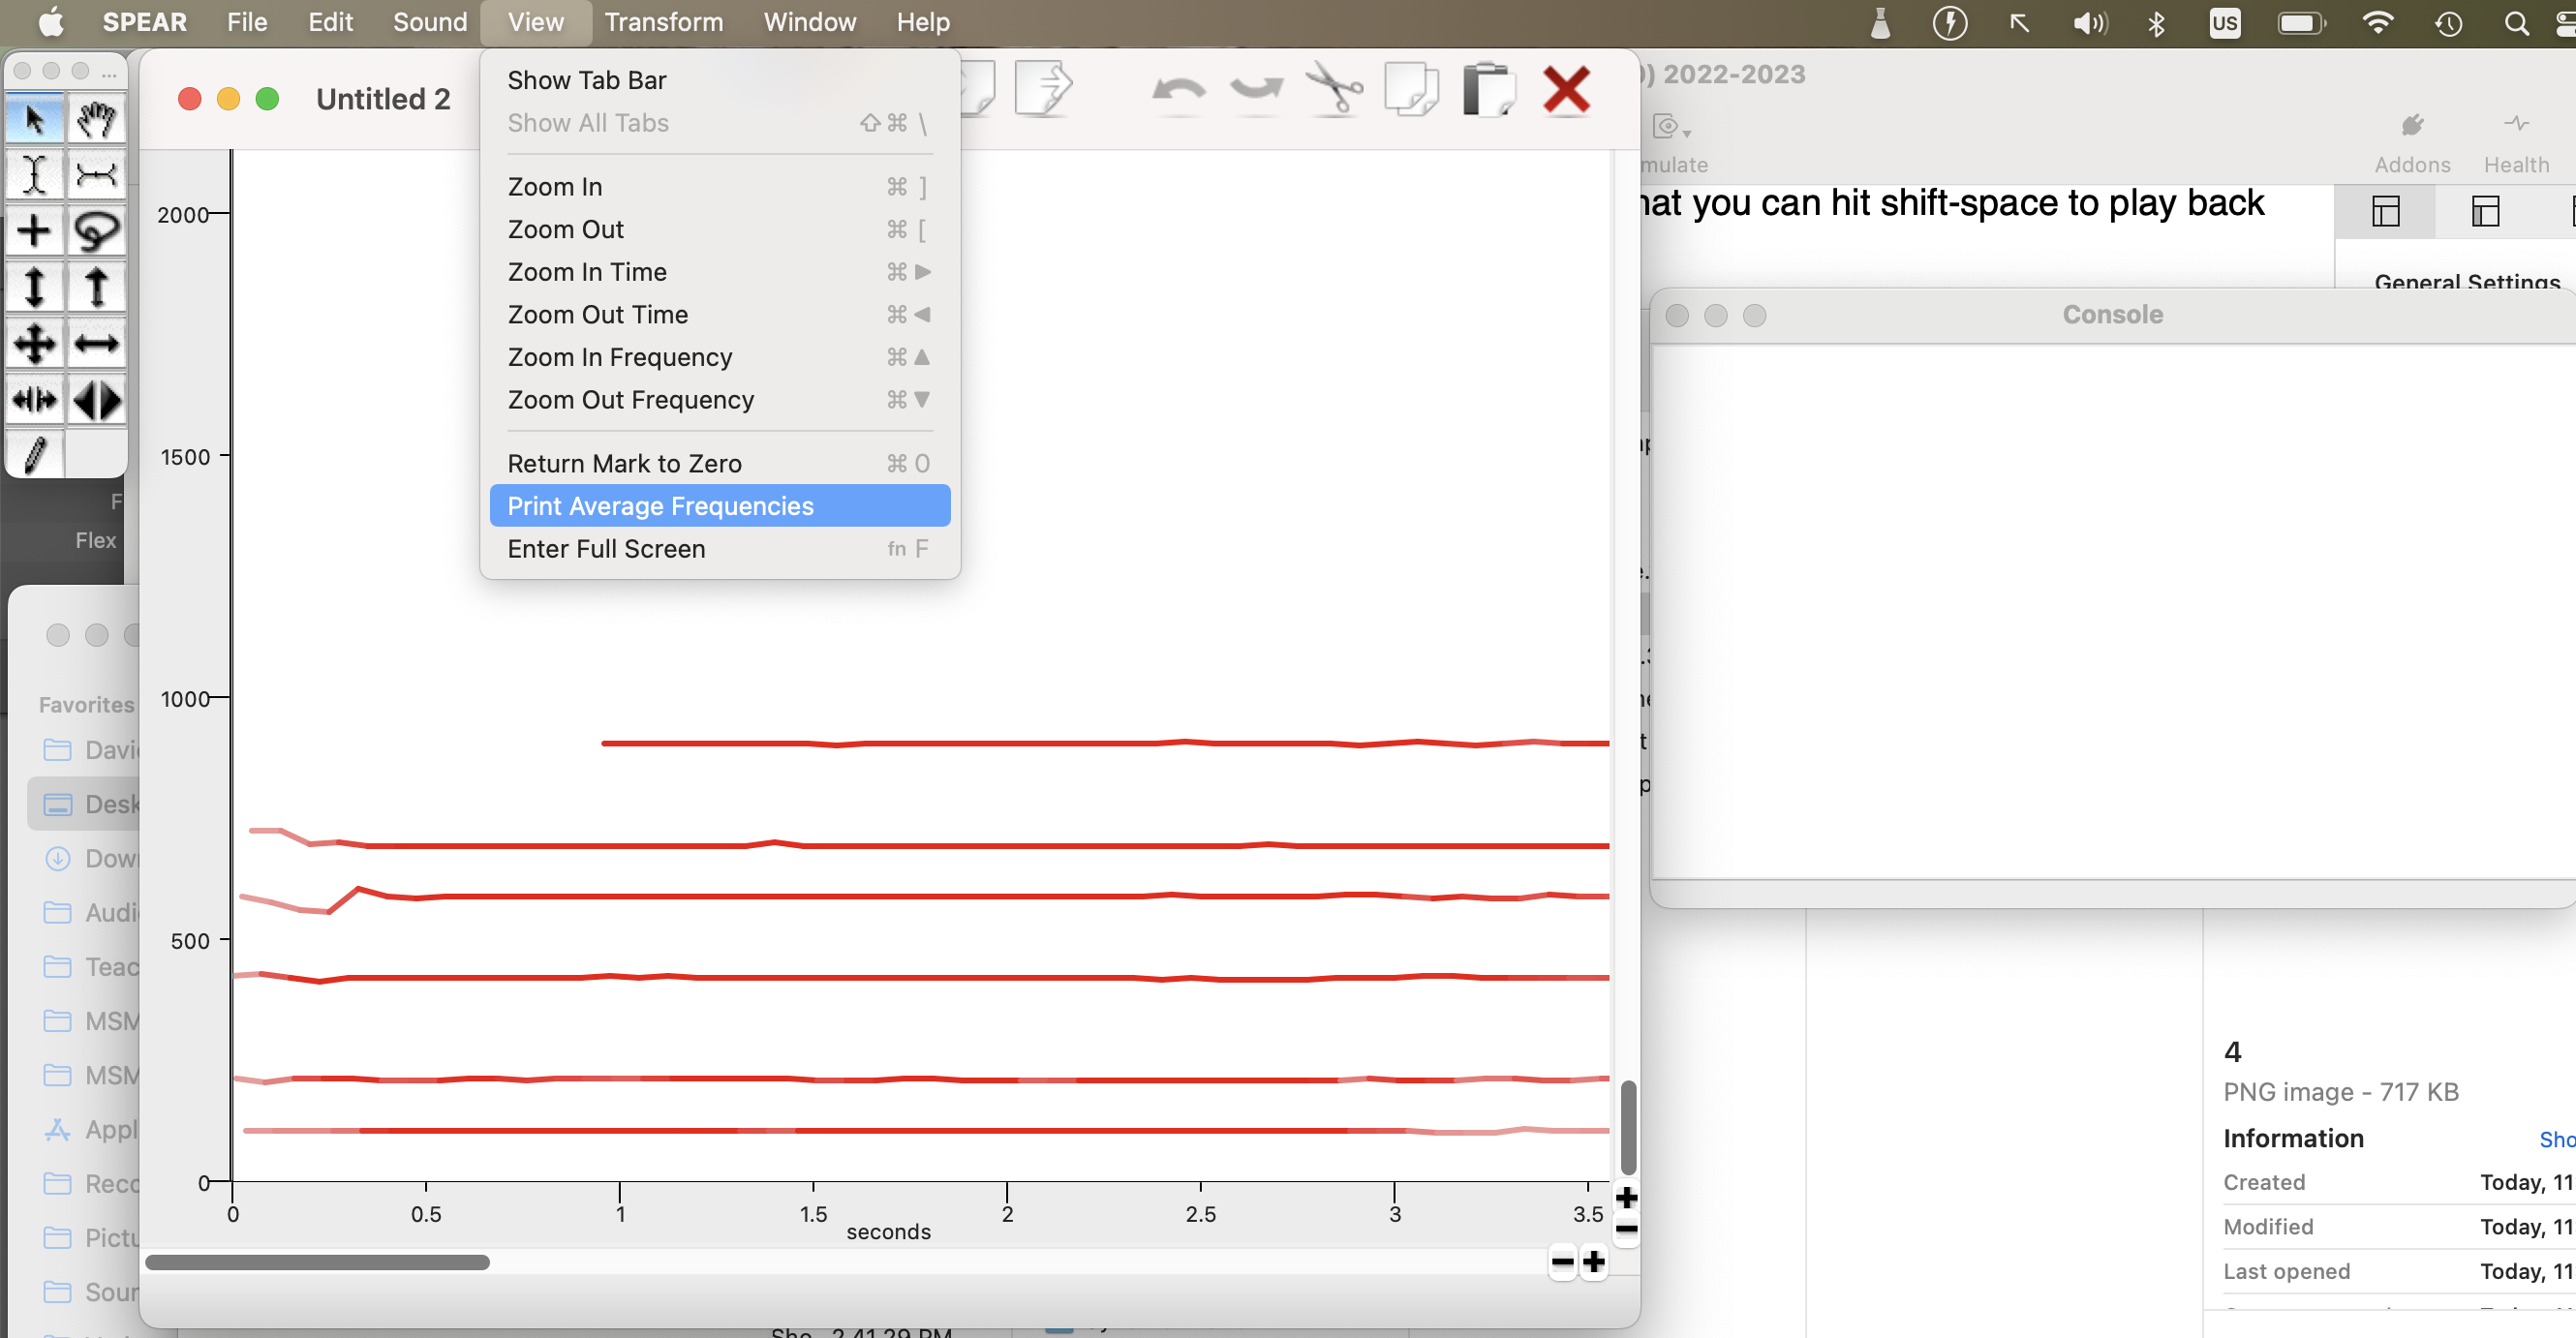Open macOS Spotlight search icon
Viewport: 2576px width, 1338px height.
click(x=2516, y=22)
